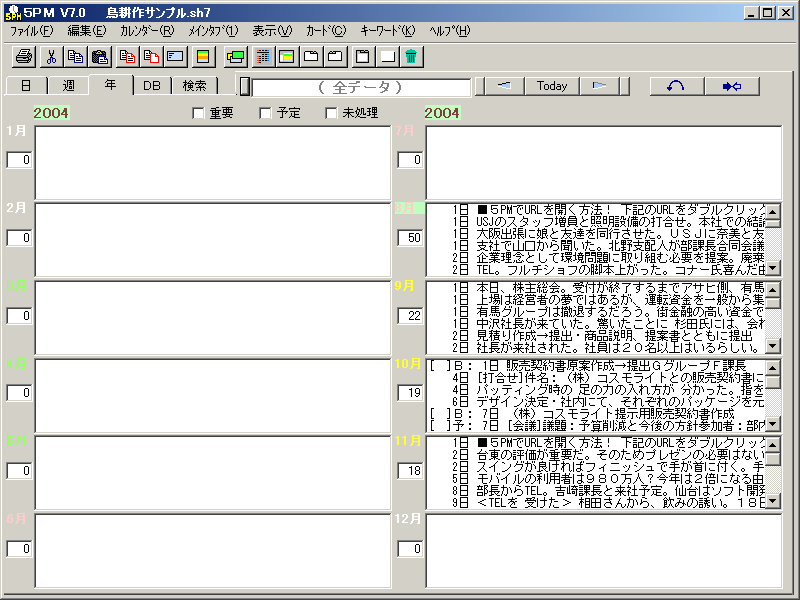Click the dotted grid table icon
The image size is (800, 600).
click(x=263, y=57)
